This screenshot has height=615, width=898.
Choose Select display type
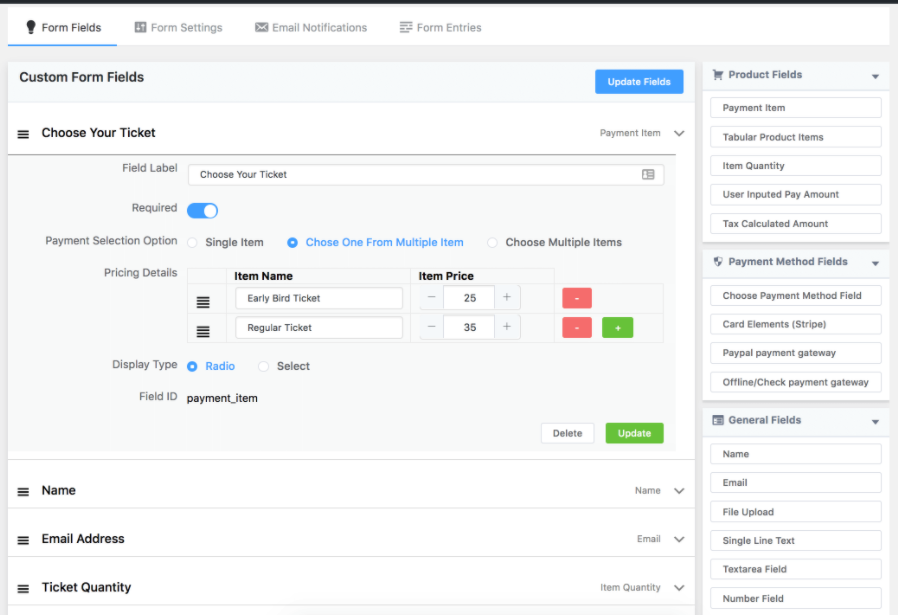click(283, 366)
